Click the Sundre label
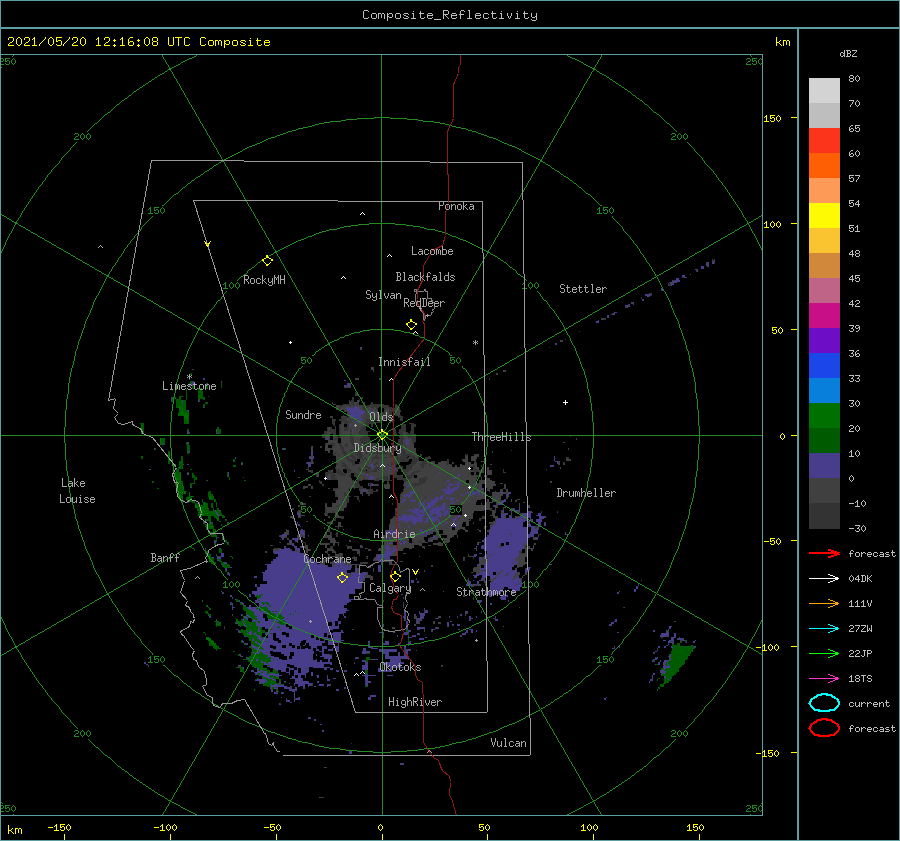This screenshot has width=900, height=841. [x=303, y=414]
